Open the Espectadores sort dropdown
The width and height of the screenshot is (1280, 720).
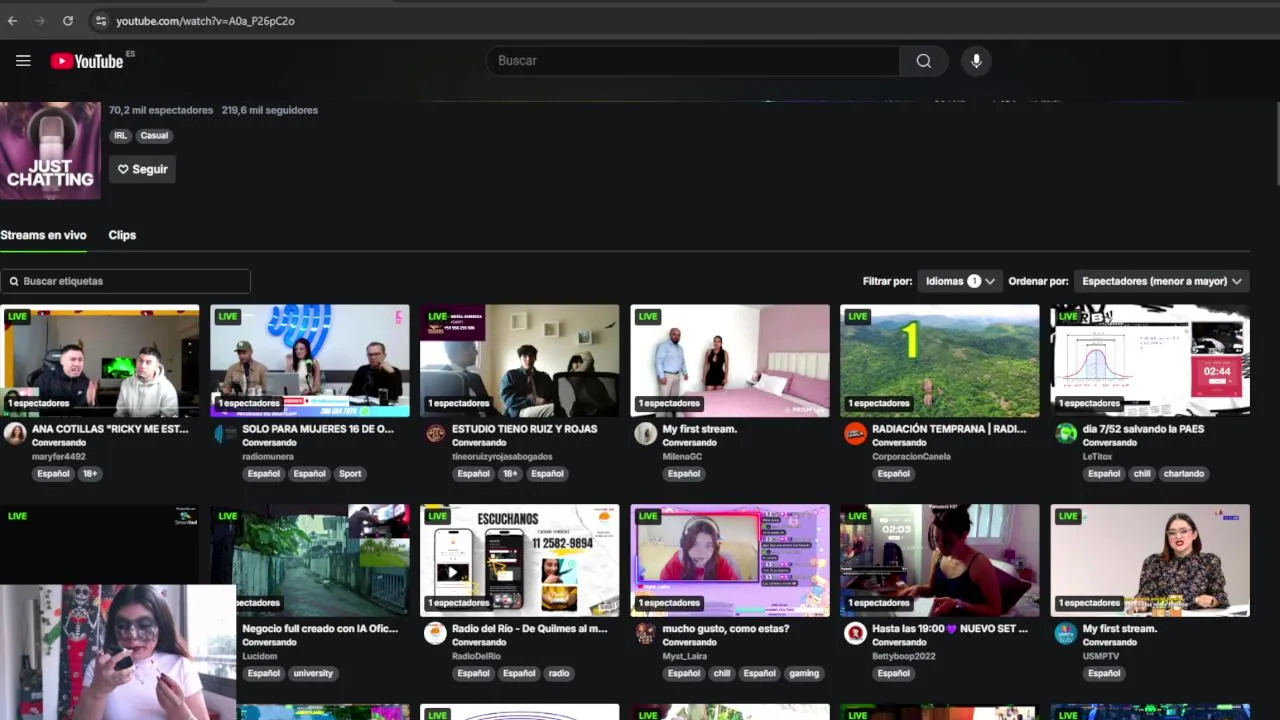pyautogui.click(x=1161, y=281)
